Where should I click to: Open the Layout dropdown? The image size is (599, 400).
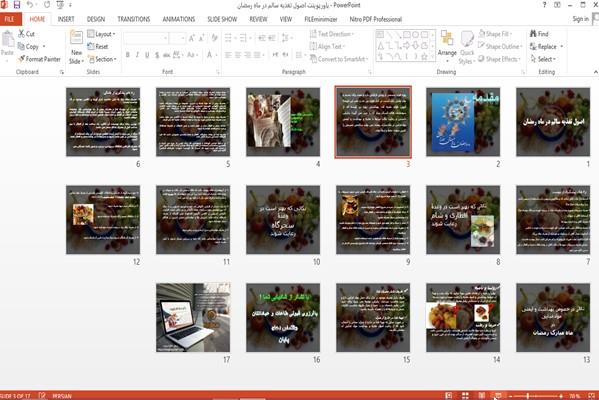pyautogui.click(x=101, y=34)
